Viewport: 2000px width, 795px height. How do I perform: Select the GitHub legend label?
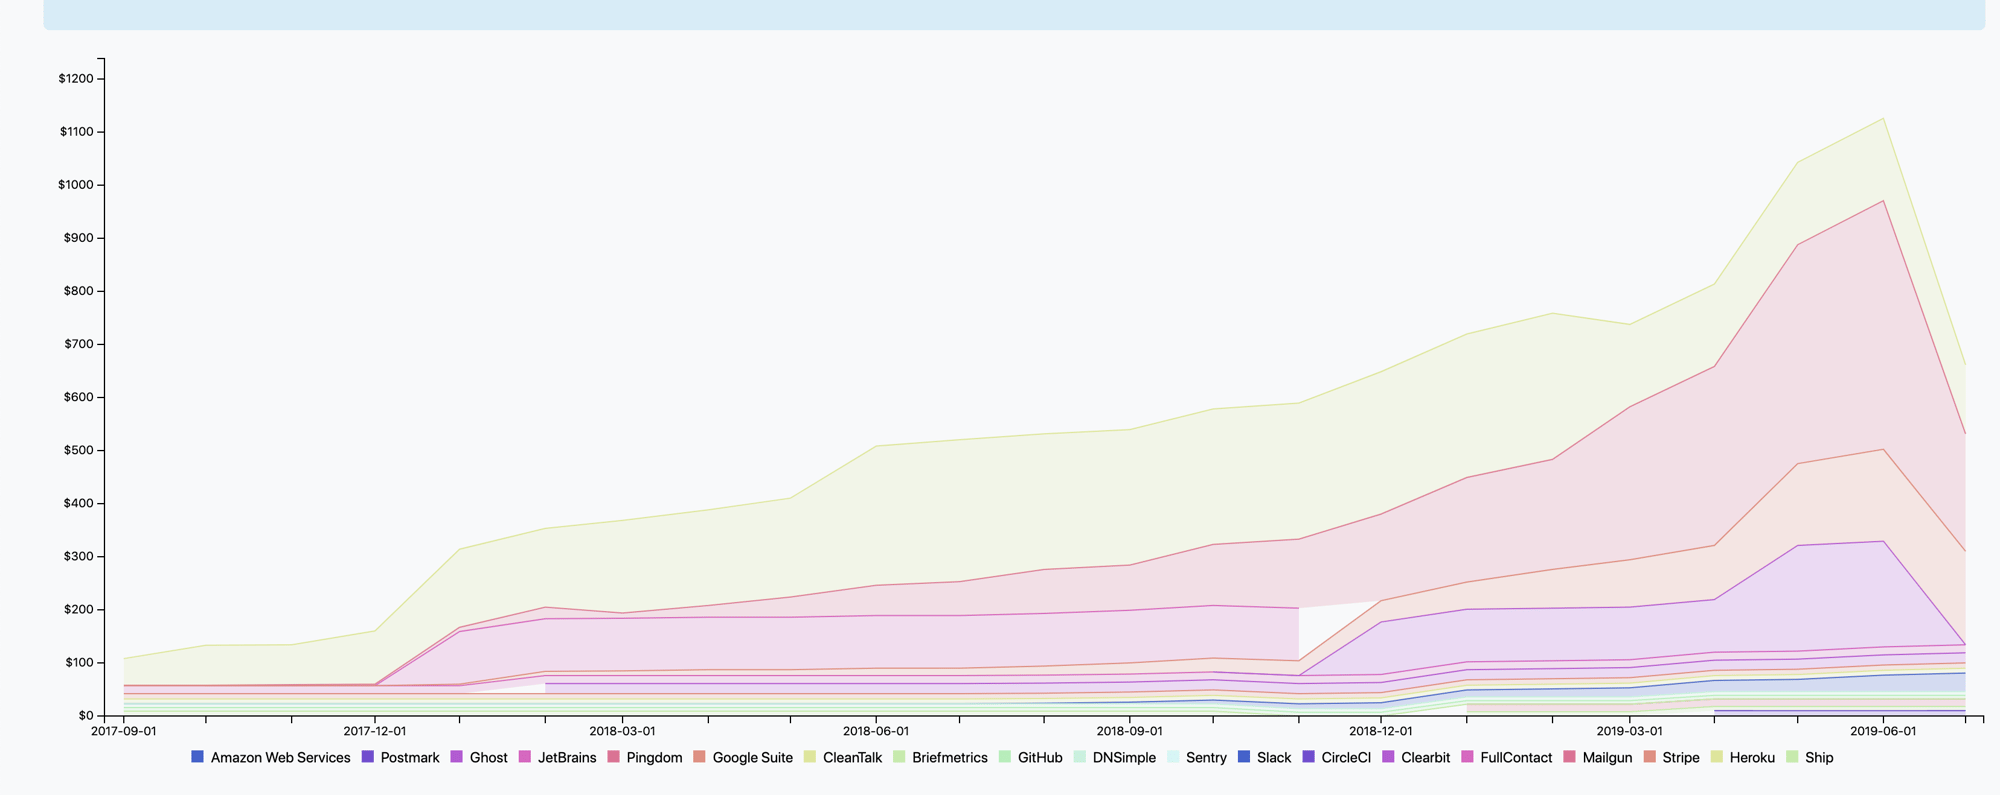pos(1039,758)
